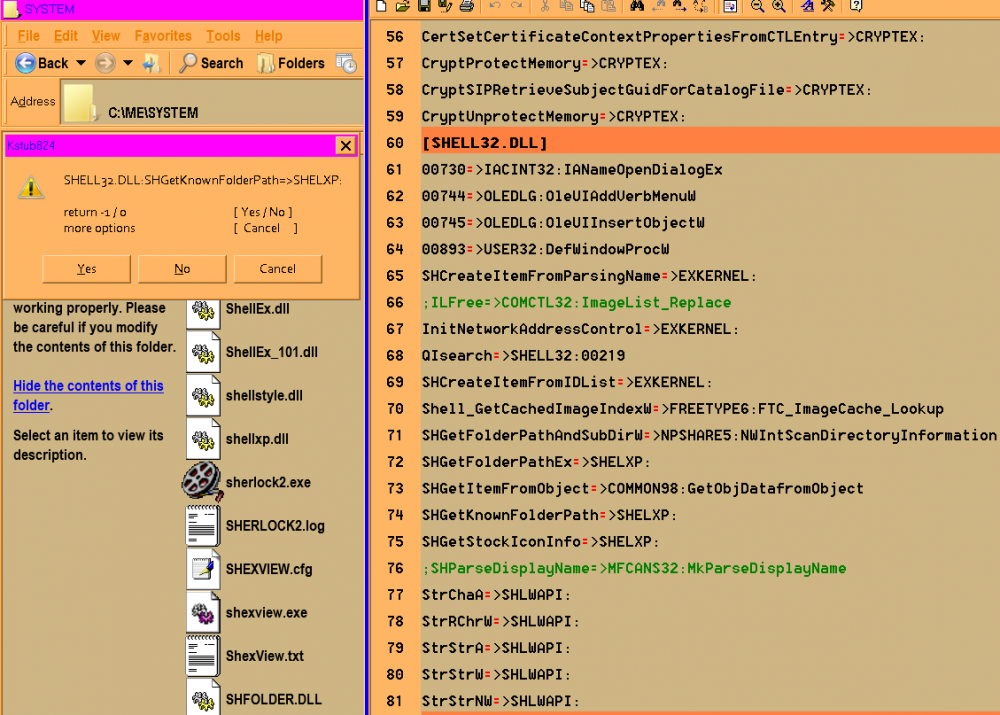Click the Search icon in Explorer toolbar
1000x715 pixels.
(x=186, y=63)
